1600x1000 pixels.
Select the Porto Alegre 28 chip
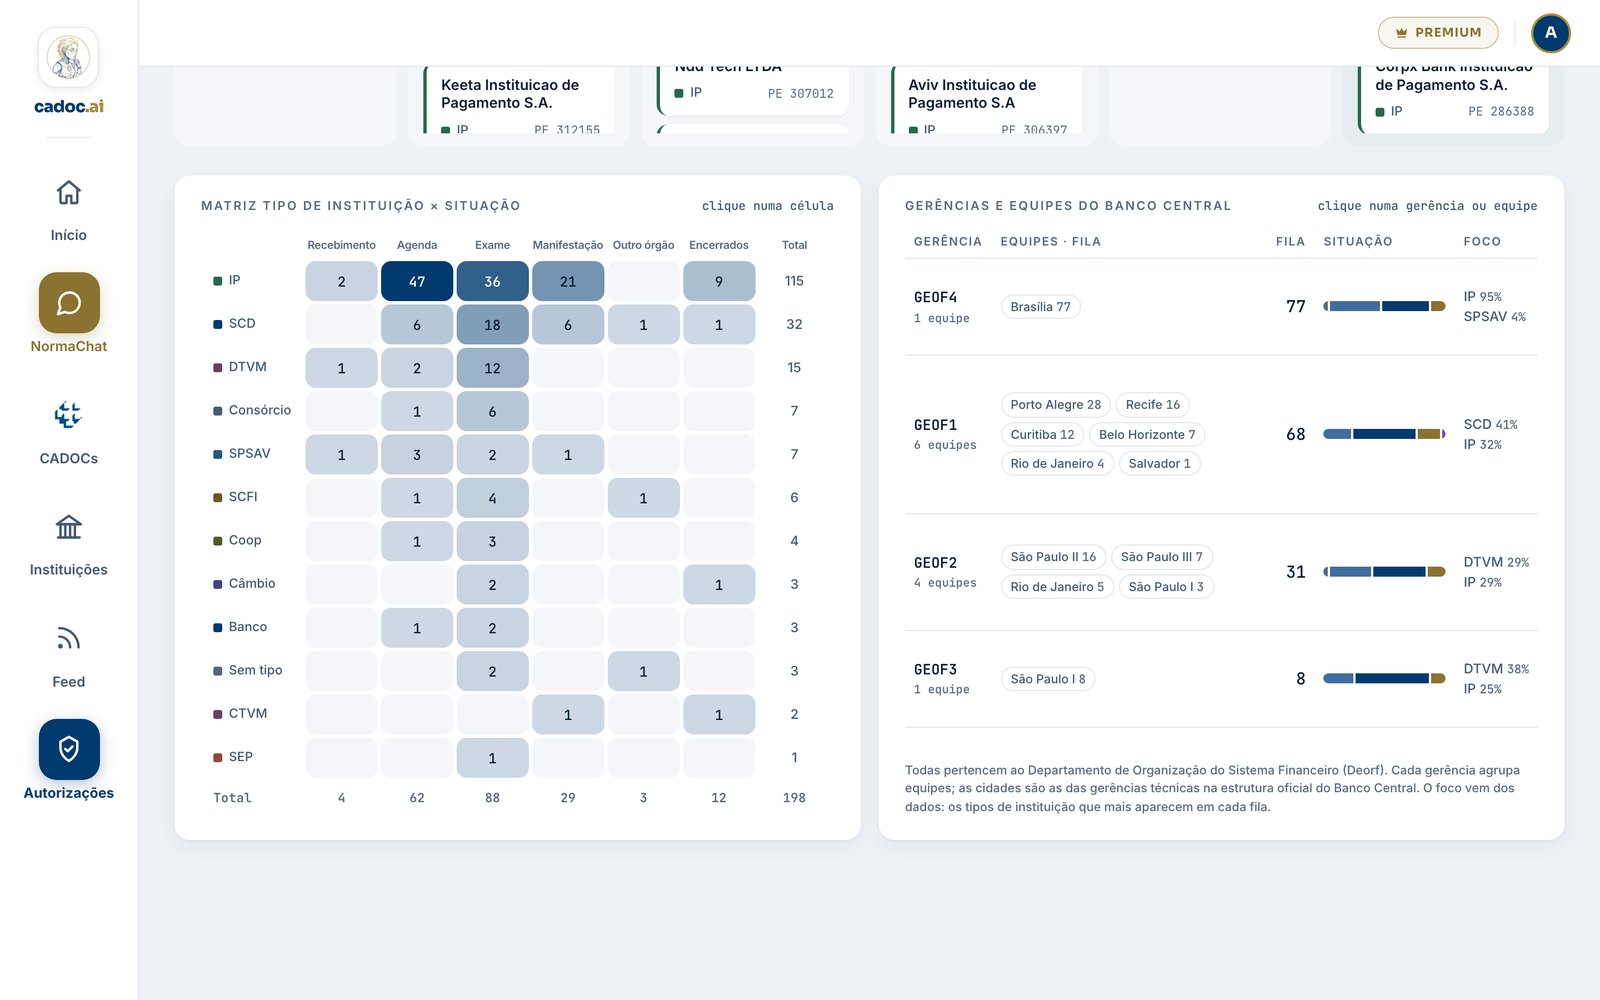click(1055, 405)
